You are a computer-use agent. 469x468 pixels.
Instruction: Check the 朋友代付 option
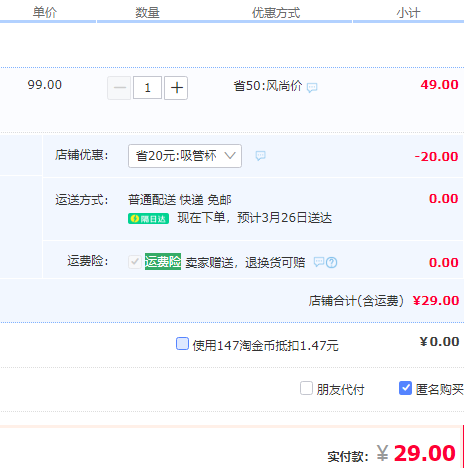pyautogui.click(x=306, y=388)
